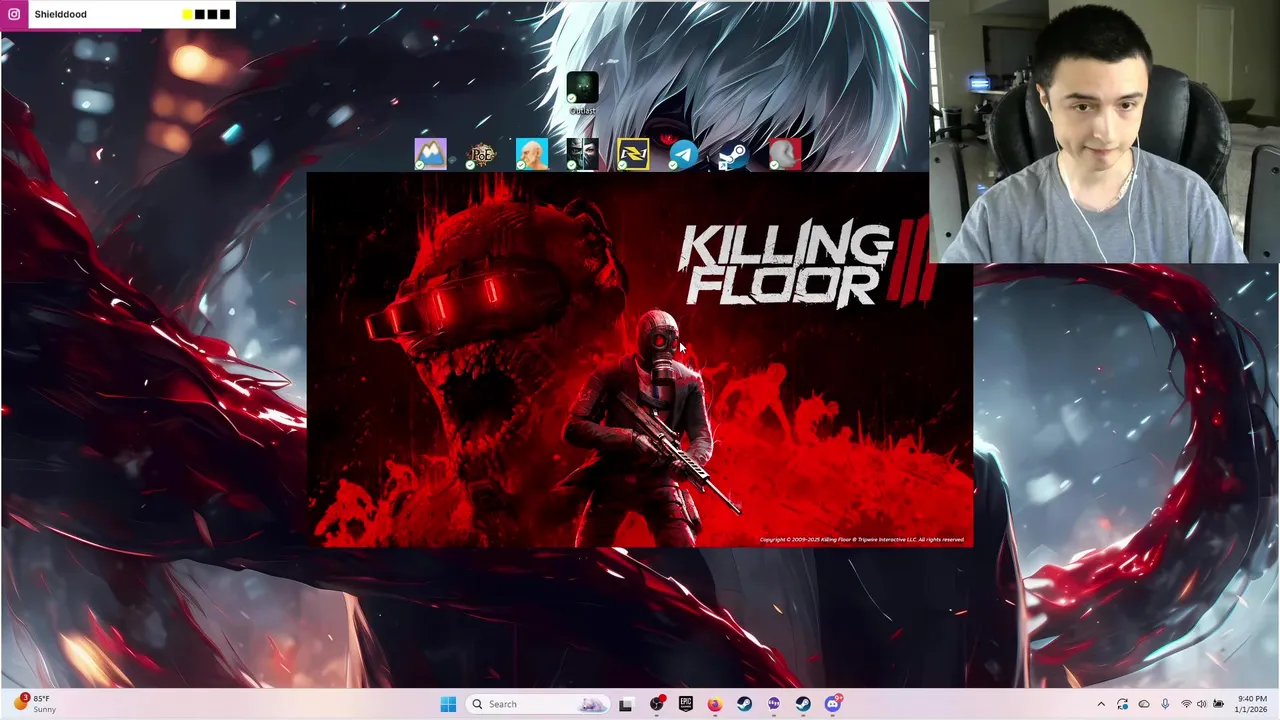Launch Path of Exile (PoE) desktop icon
Viewport: 1280px width, 720px height.
[482, 154]
